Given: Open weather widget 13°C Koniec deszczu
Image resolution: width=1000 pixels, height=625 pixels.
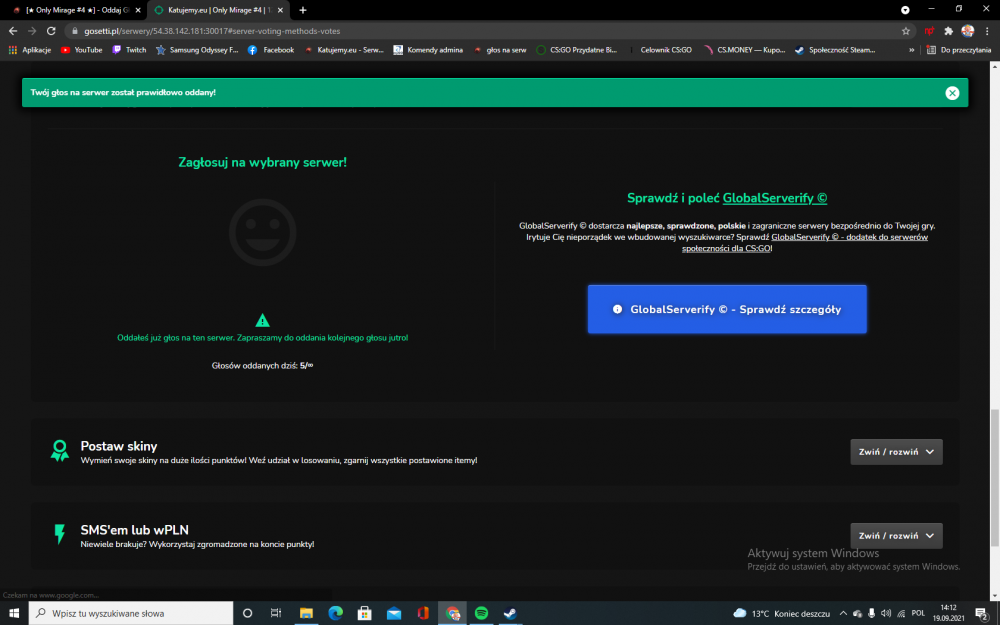Looking at the screenshot, I should [x=782, y=613].
